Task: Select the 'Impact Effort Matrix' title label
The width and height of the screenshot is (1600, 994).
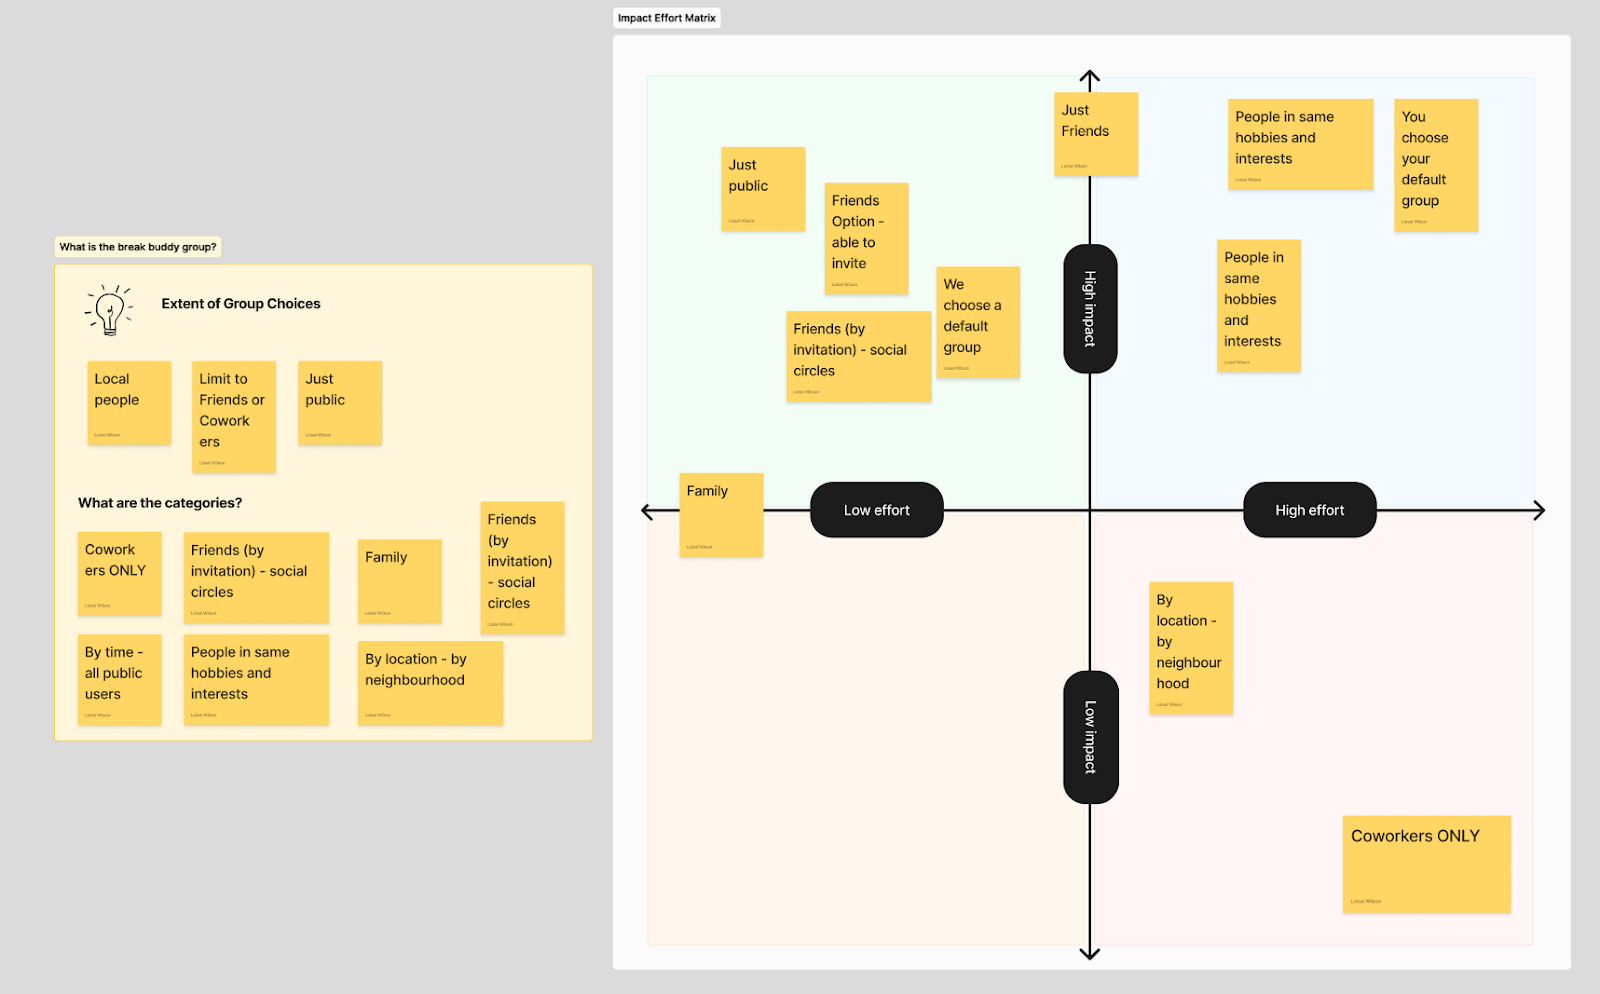Action: coord(666,17)
